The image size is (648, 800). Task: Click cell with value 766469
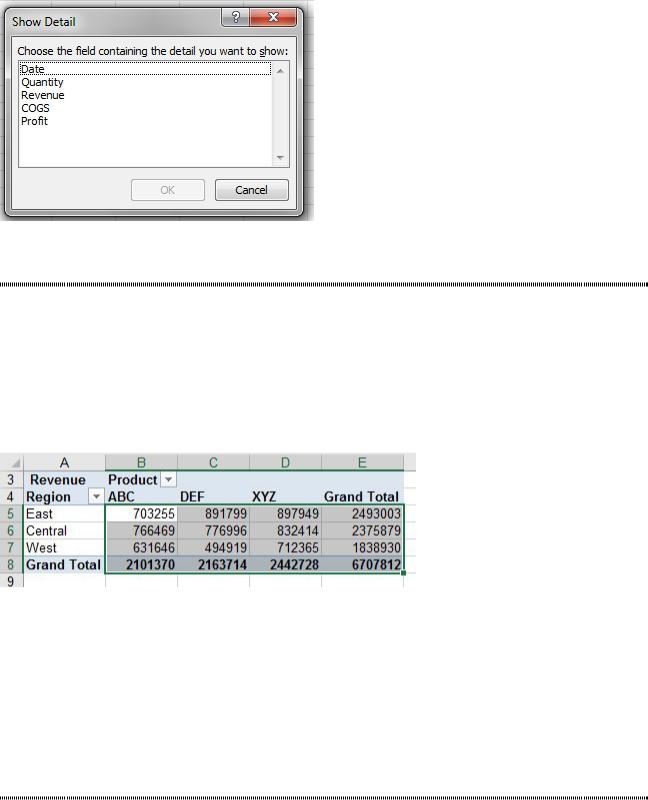click(141, 531)
